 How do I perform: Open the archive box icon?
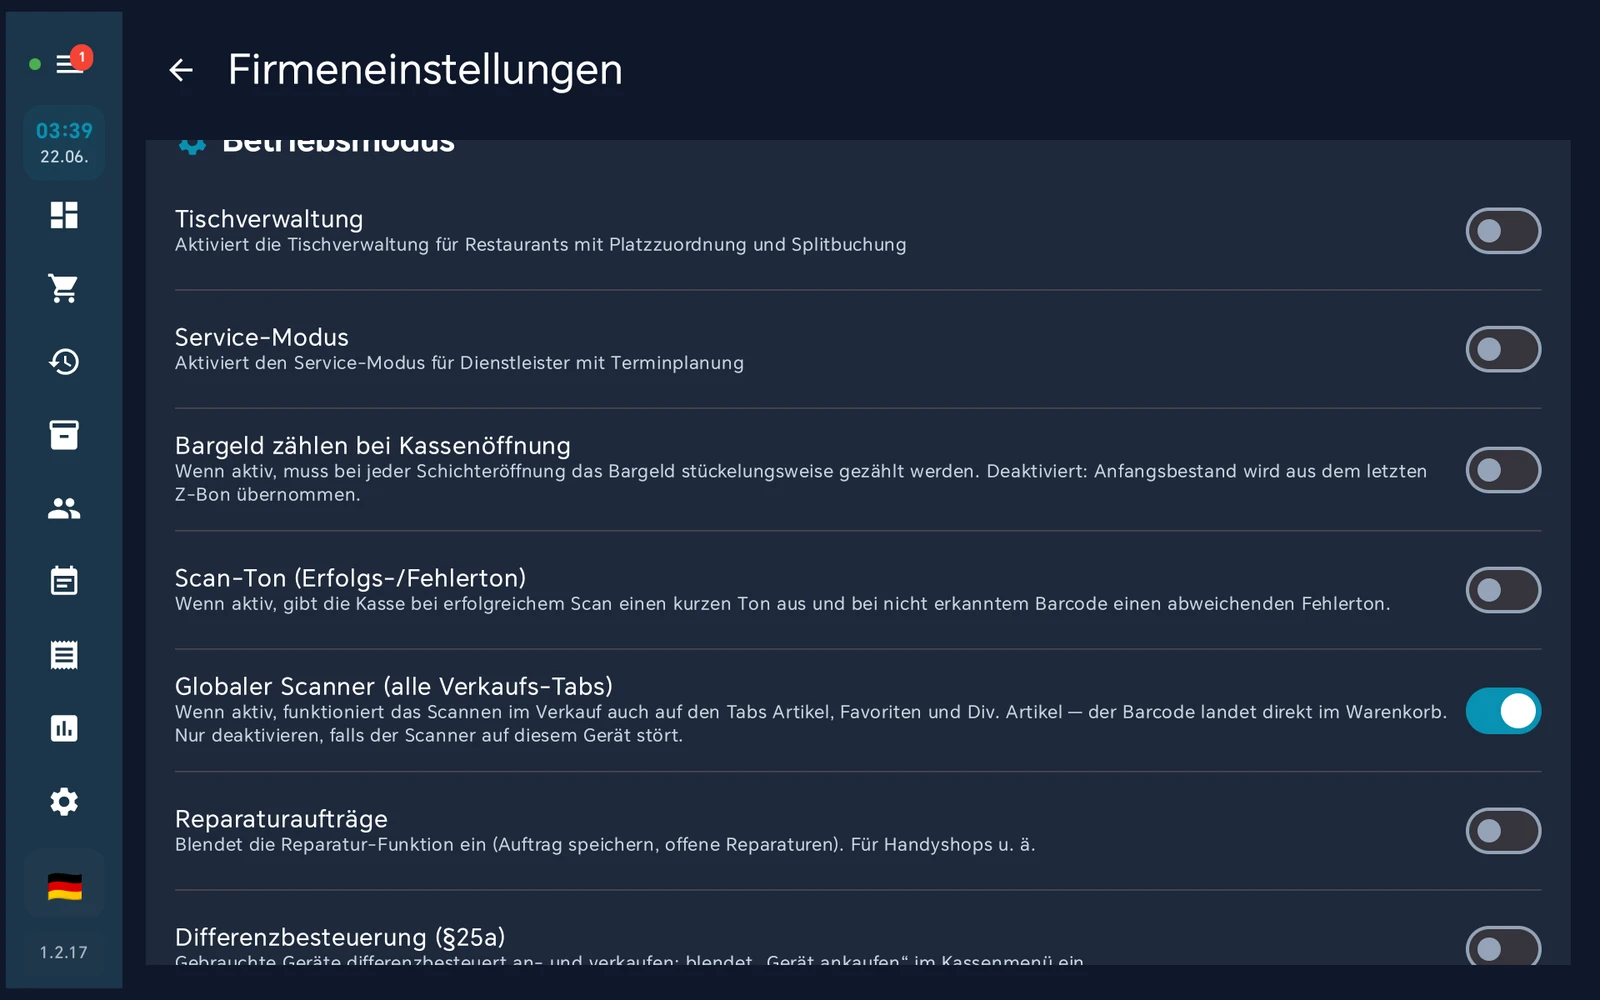(64, 435)
